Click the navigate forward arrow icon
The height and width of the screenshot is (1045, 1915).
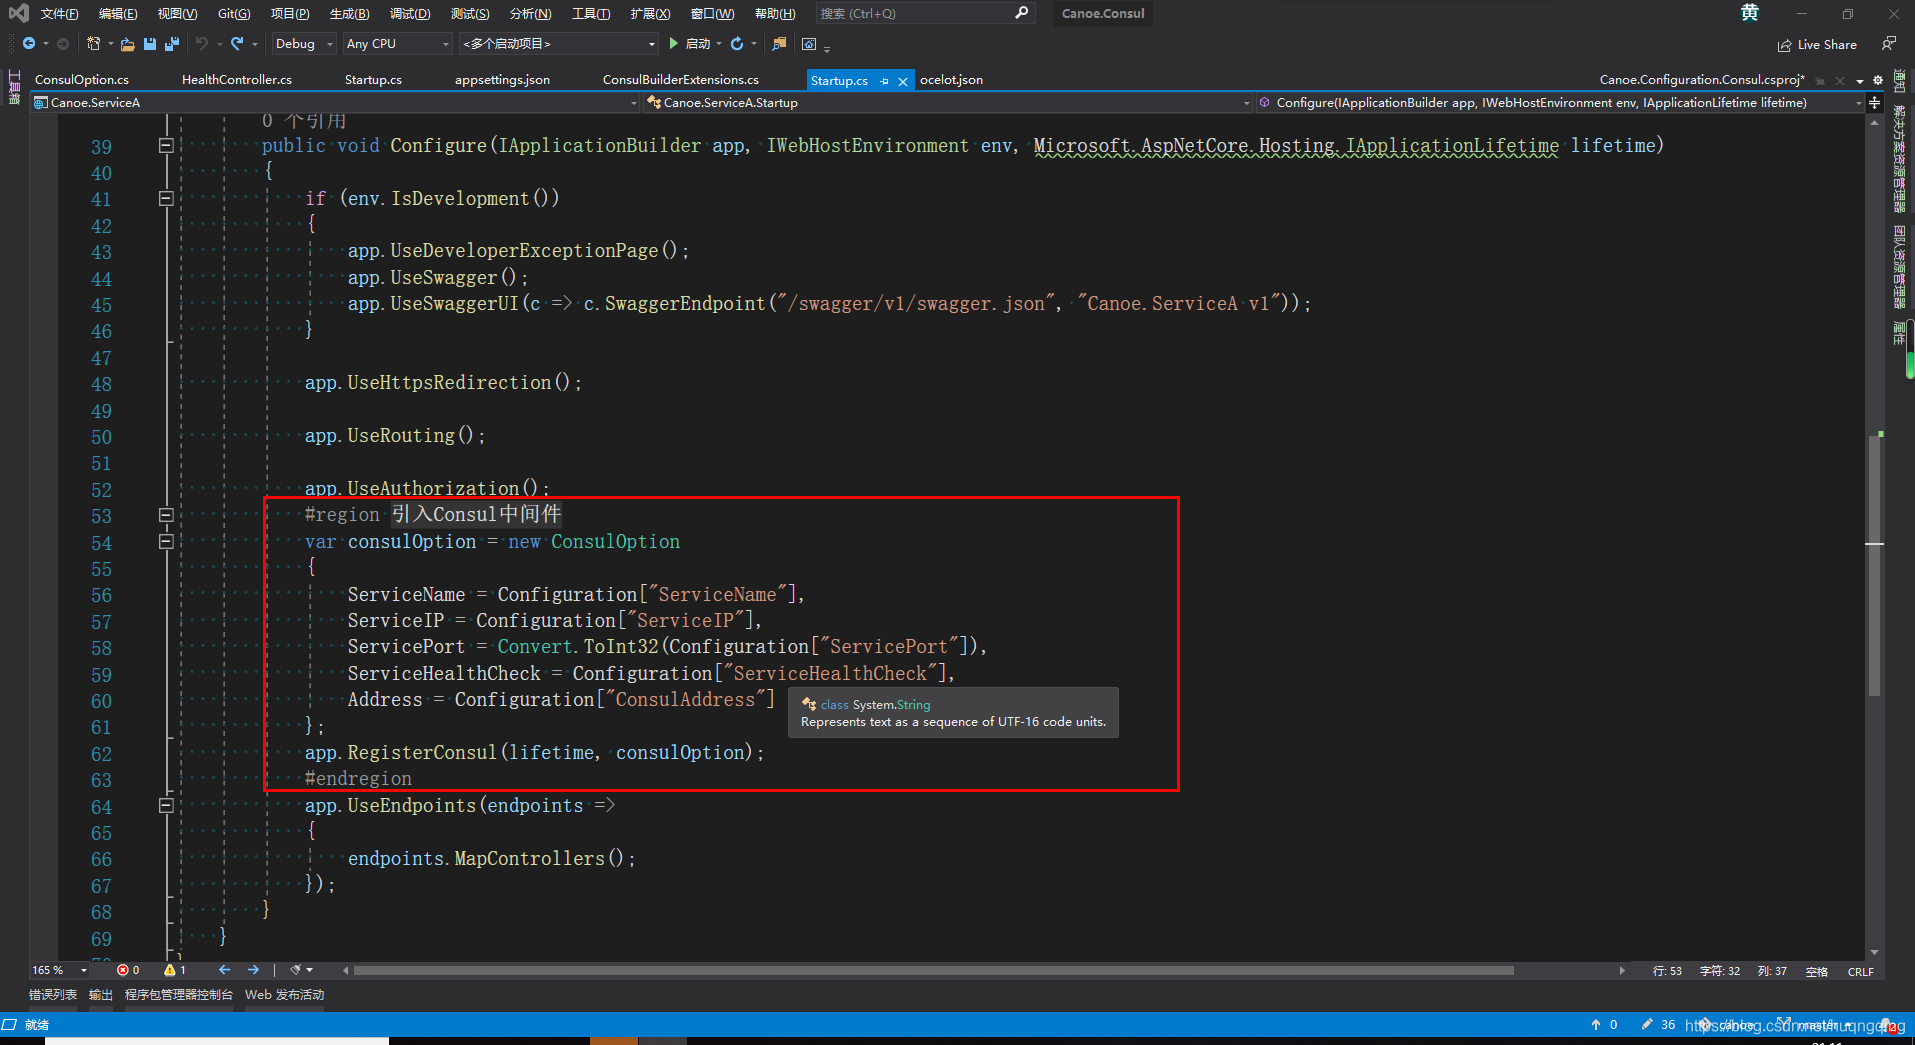tap(63, 43)
